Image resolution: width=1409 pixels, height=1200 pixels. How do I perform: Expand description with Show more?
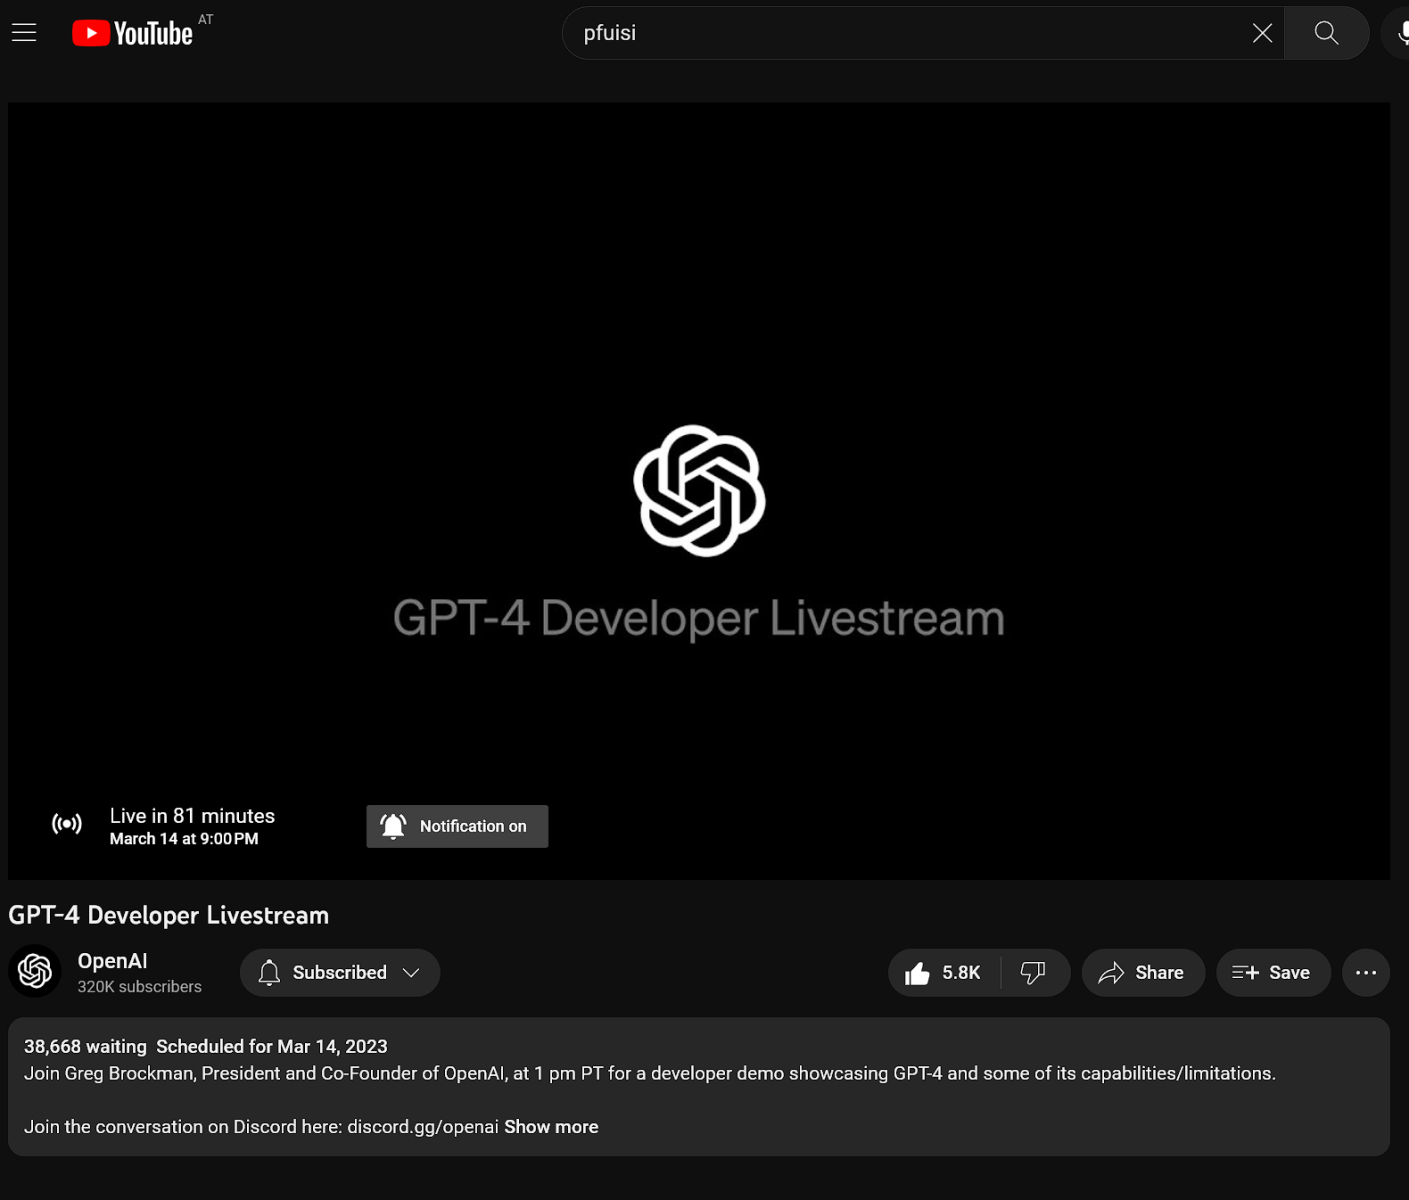click(551, 1127)
